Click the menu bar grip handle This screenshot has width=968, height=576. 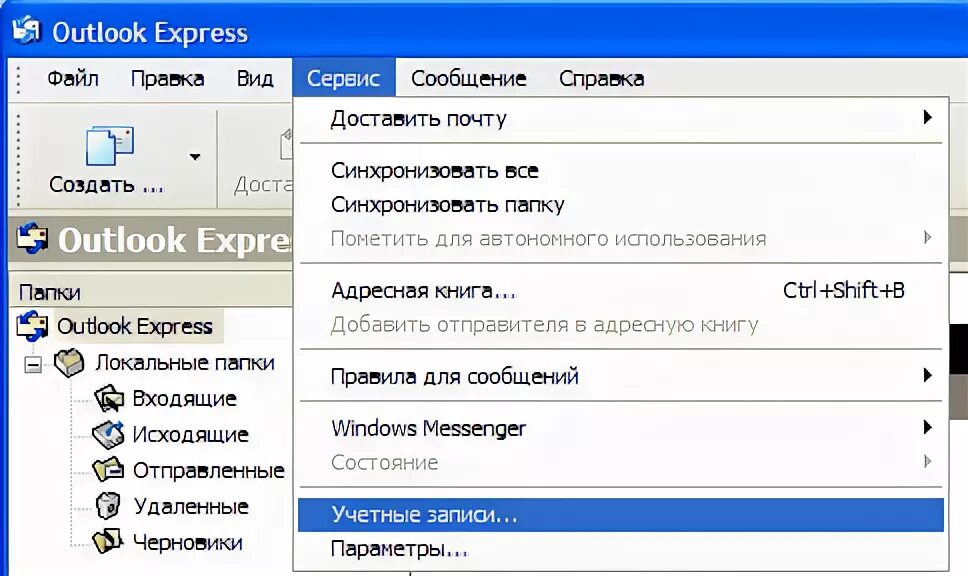[18, 78]
